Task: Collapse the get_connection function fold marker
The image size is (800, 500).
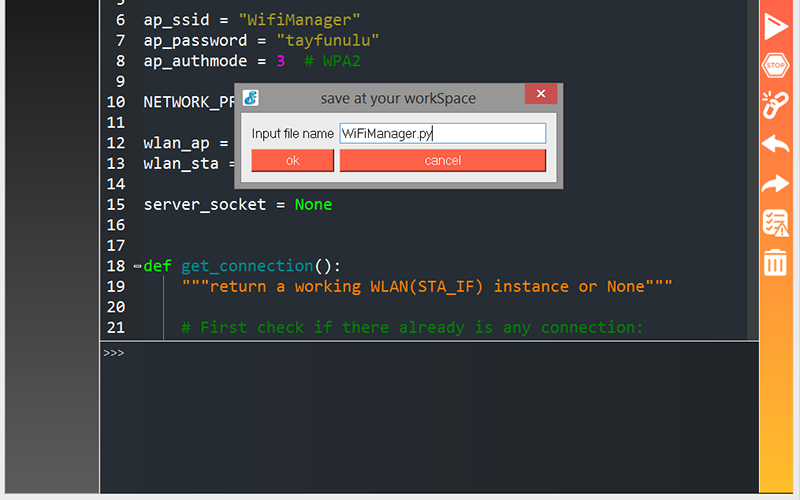Action: [137, 266]
